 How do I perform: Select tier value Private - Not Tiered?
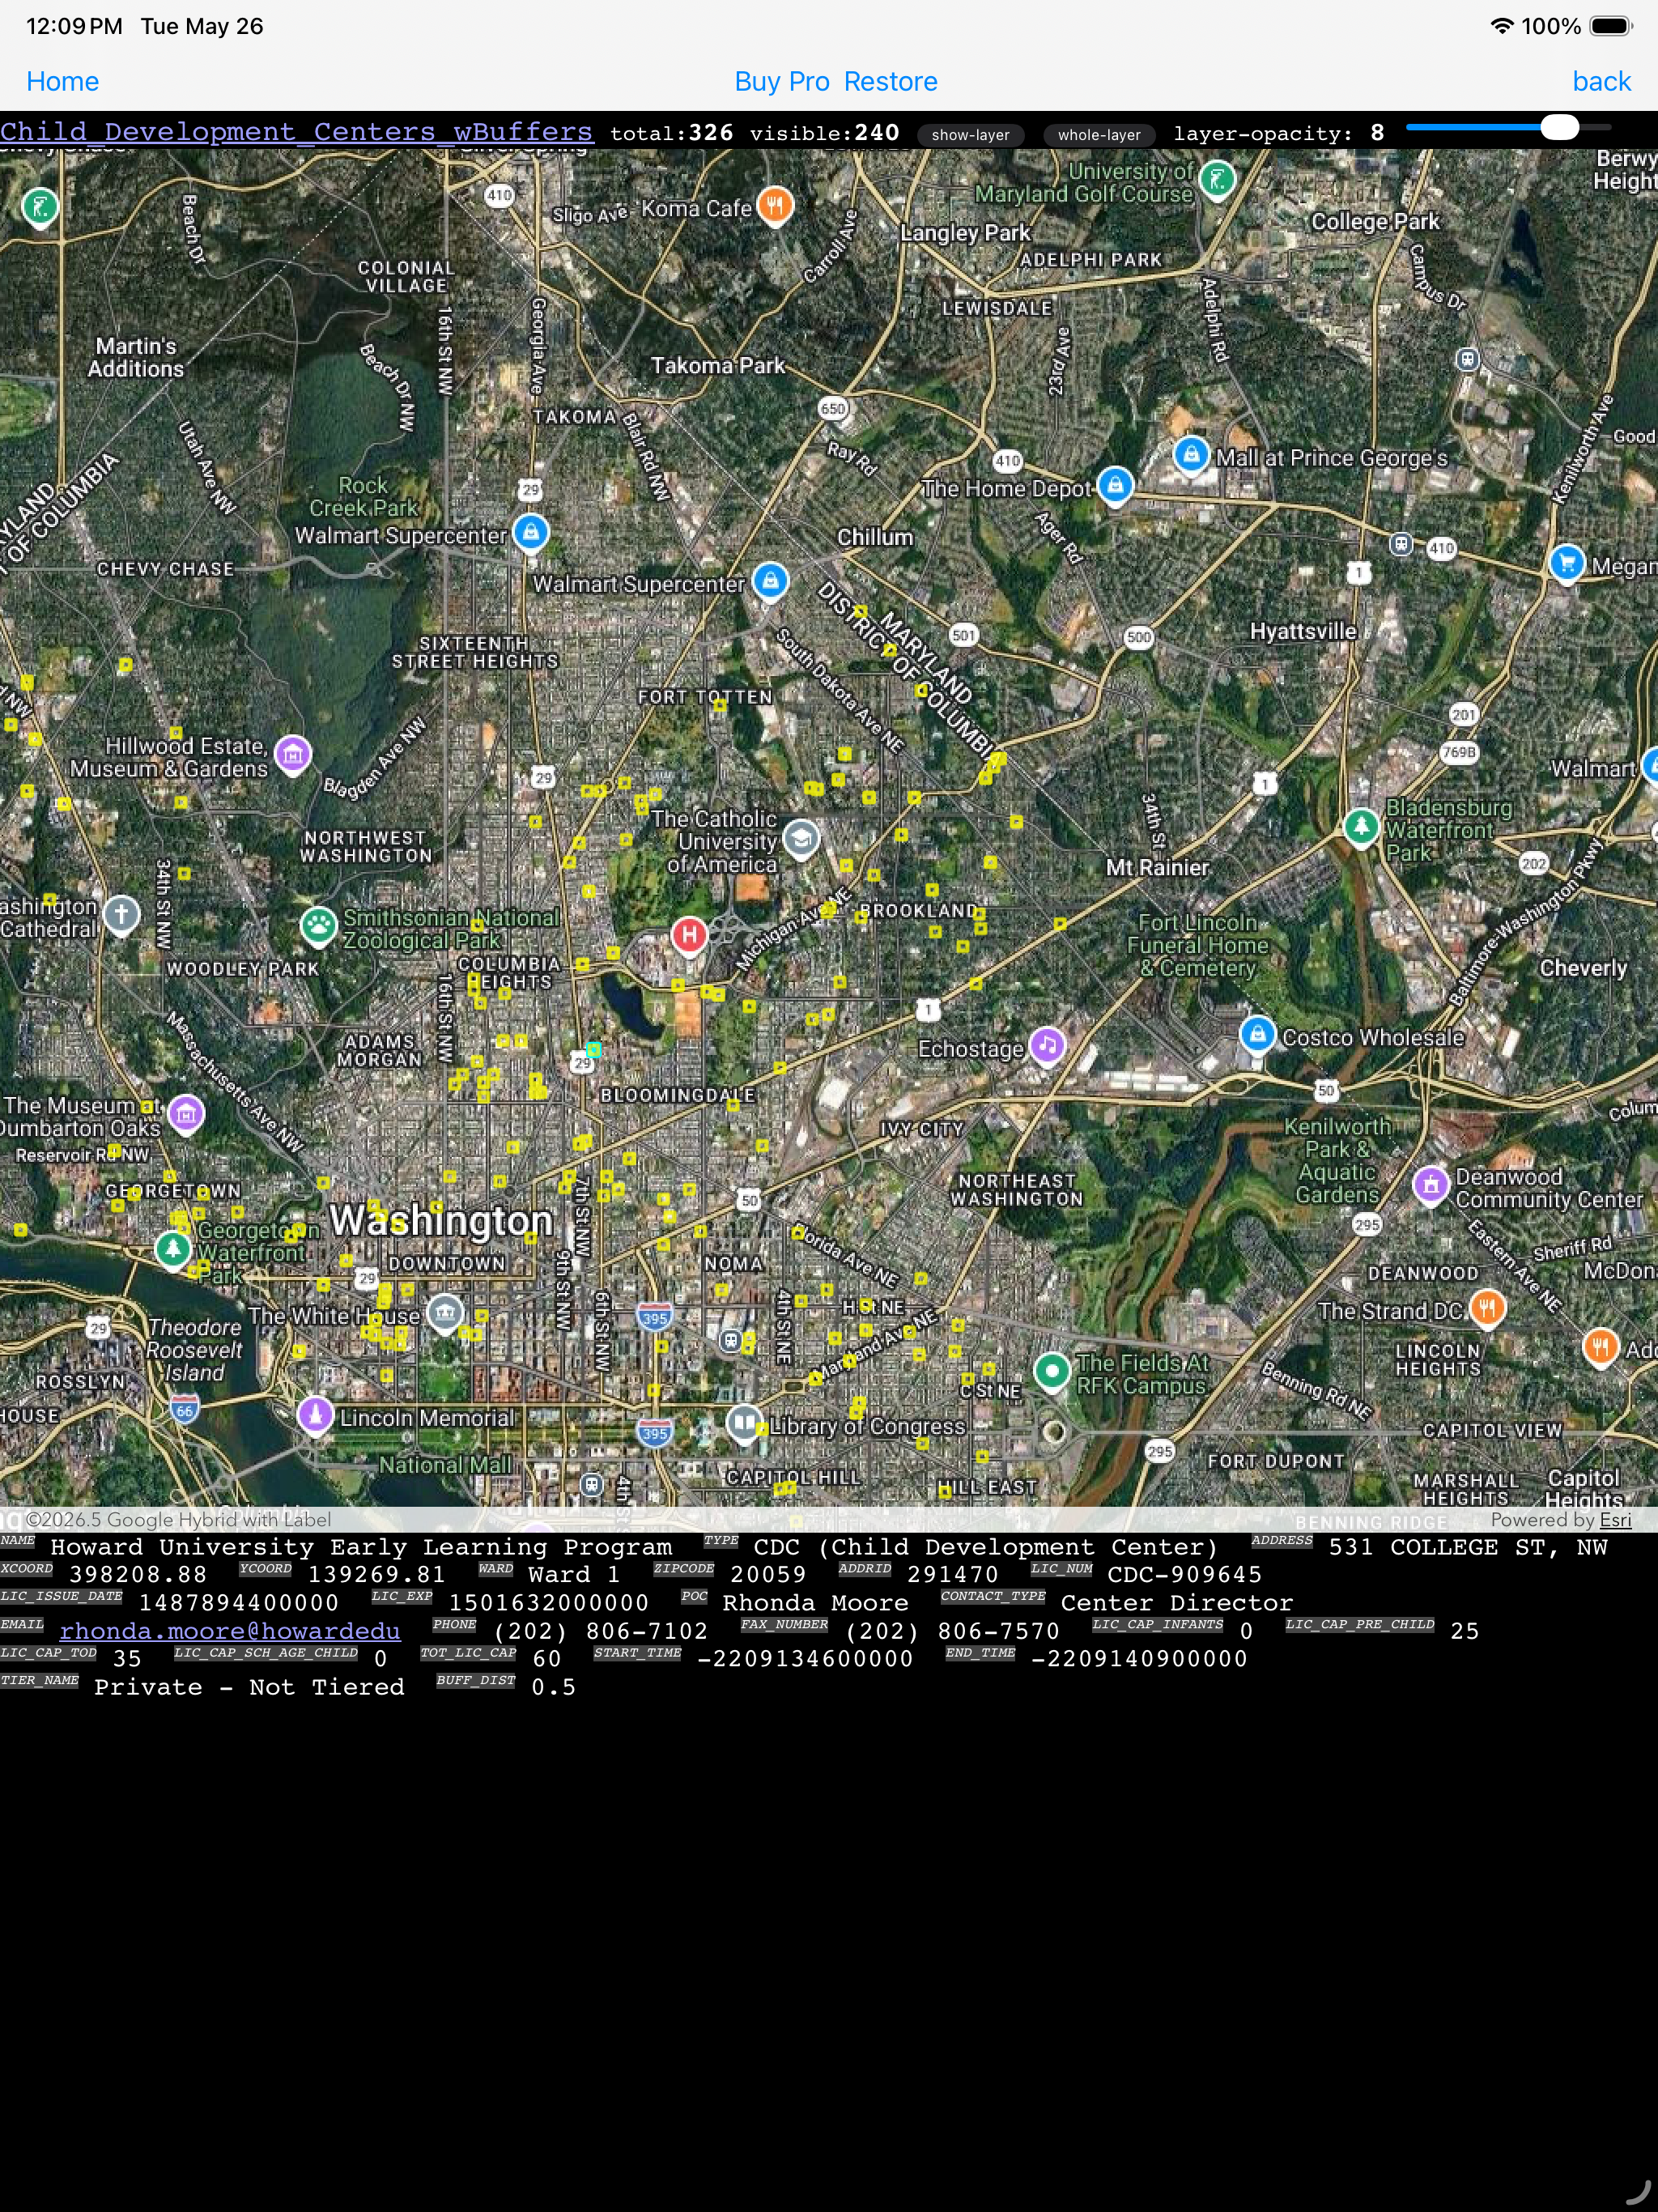coord(249,1687)
